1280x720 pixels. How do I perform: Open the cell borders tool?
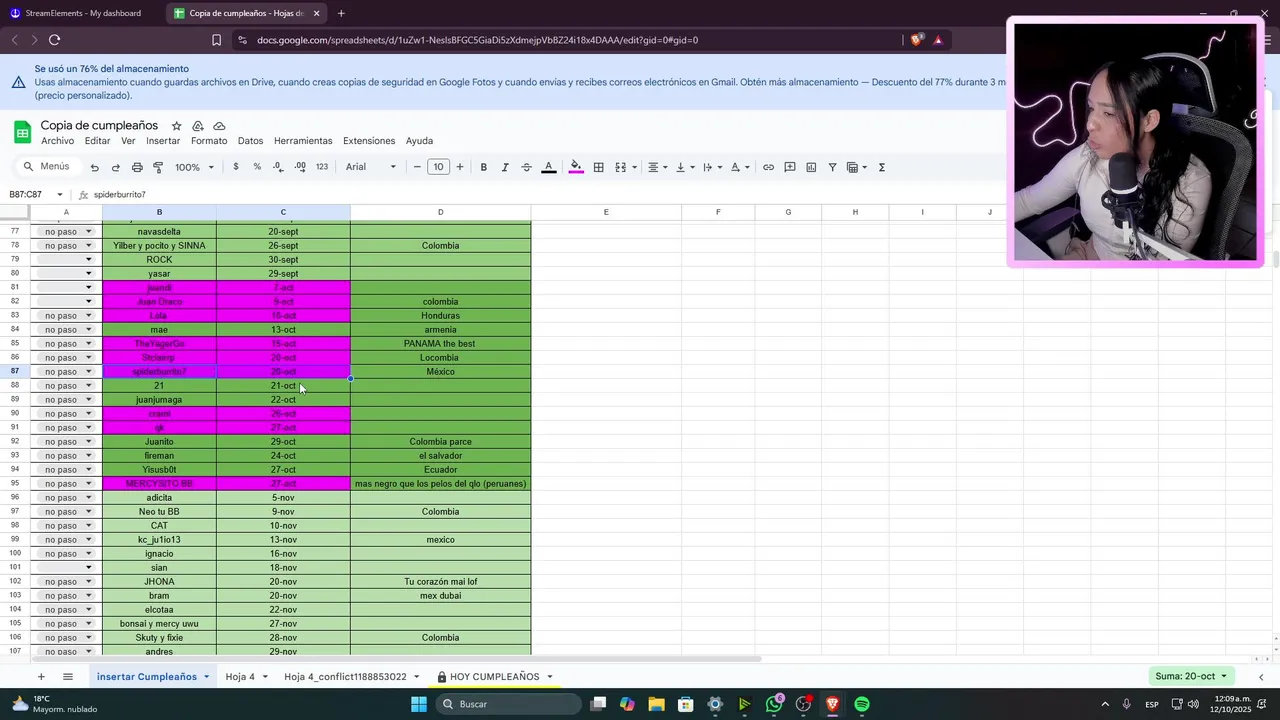pos(598,167)
